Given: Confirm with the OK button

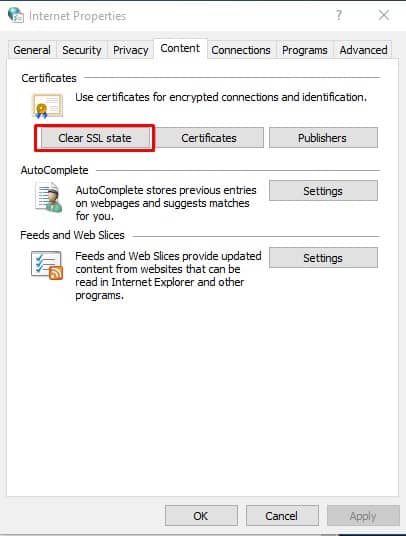Looking at the screenshot, I should coord(201,515).
